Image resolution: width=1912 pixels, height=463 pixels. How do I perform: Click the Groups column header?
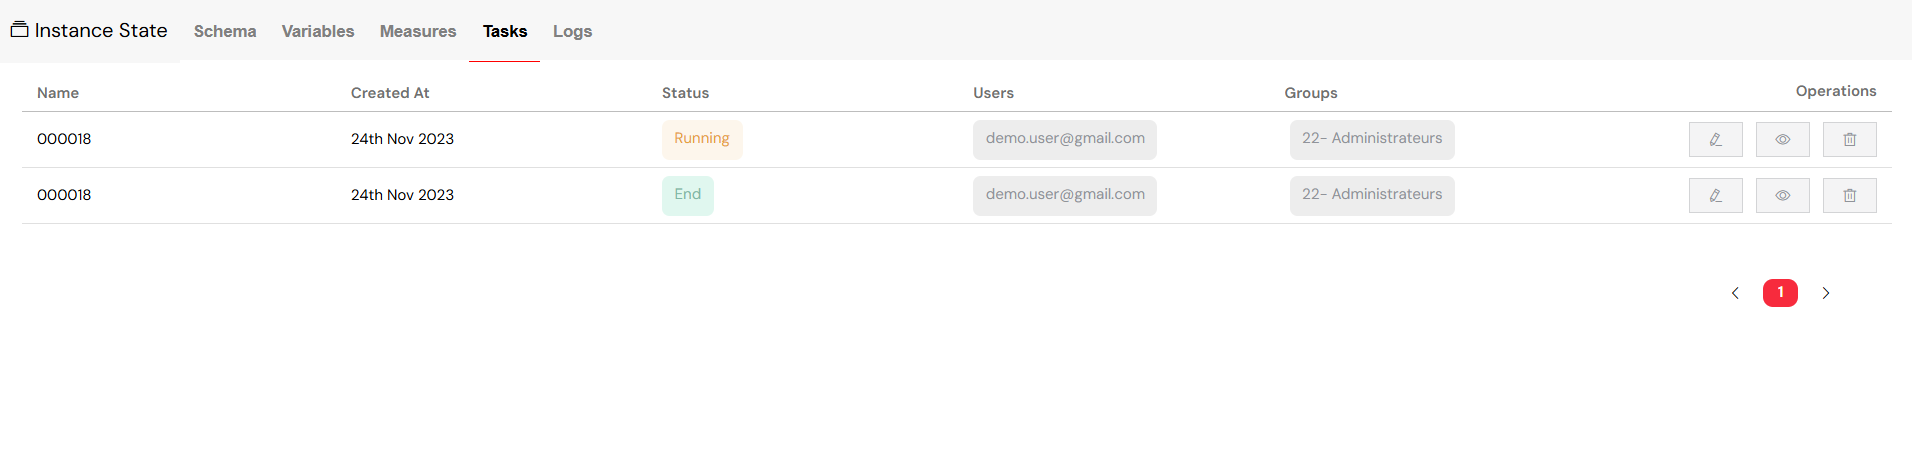click(x=1311, y=93)
